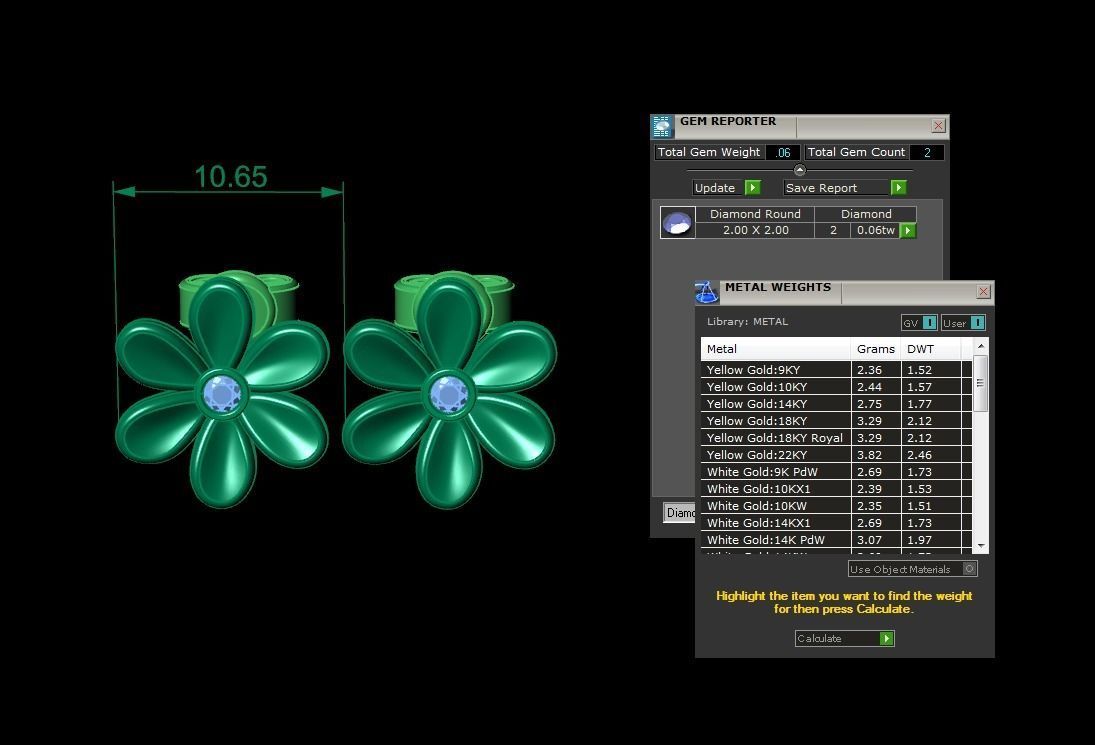Image resolution: width=1095 pixels, height=745 pixels.
Task: Select the Yellow Gold:18KY row
Action: (x=836, y=421)
